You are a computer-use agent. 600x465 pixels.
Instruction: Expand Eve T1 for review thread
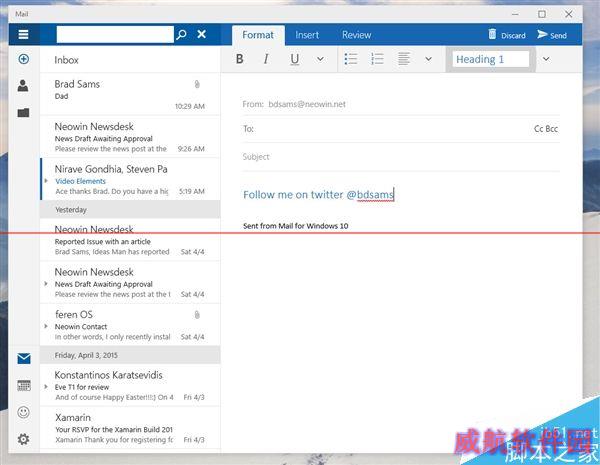46,387
